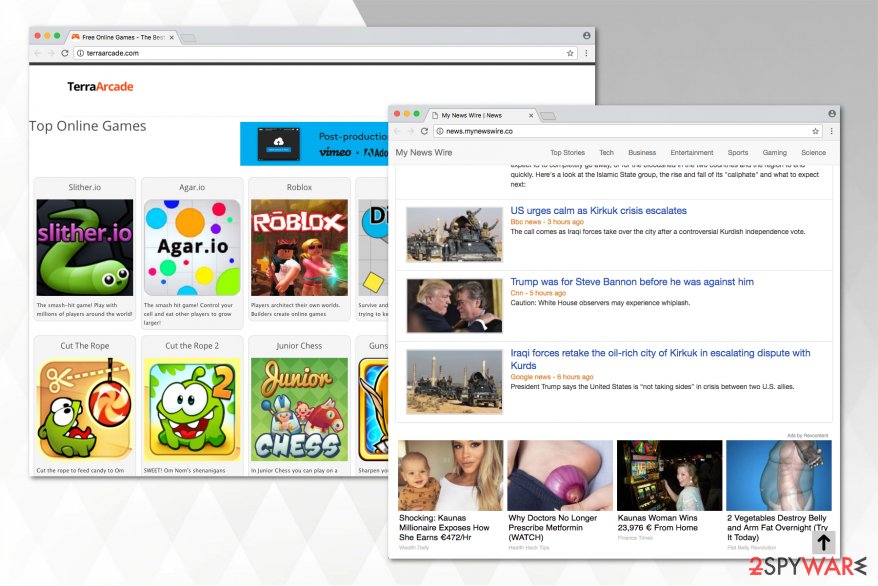The width and height of the screenshot is (878, 586).
Task: Close the My News Wire tab
Action: 531,115
